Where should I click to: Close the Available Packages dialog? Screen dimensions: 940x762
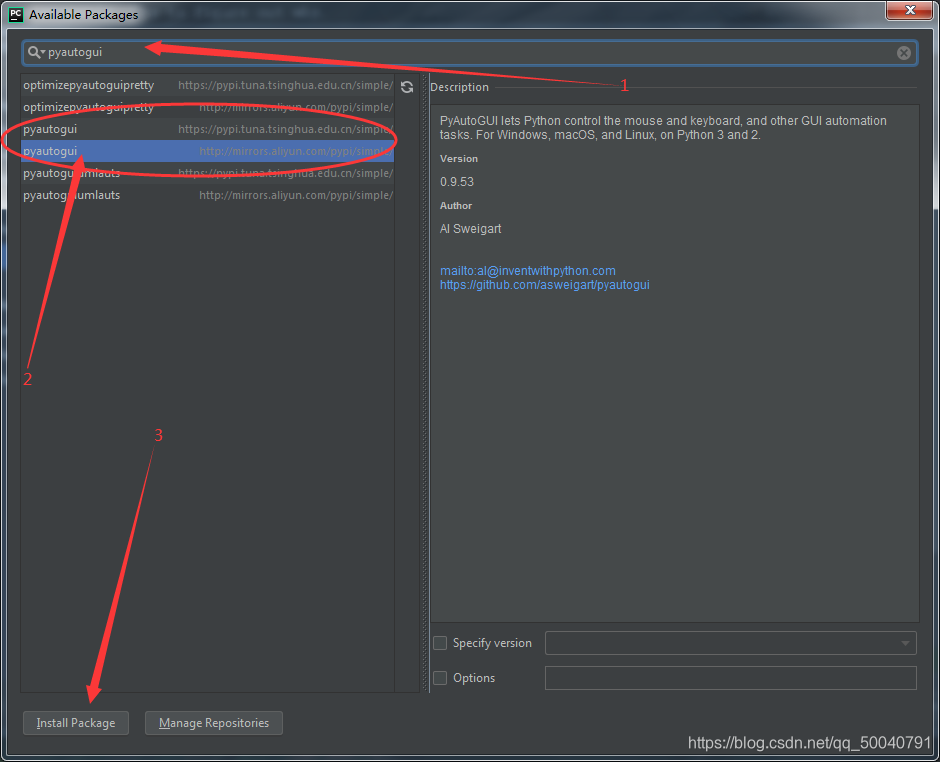909,10
